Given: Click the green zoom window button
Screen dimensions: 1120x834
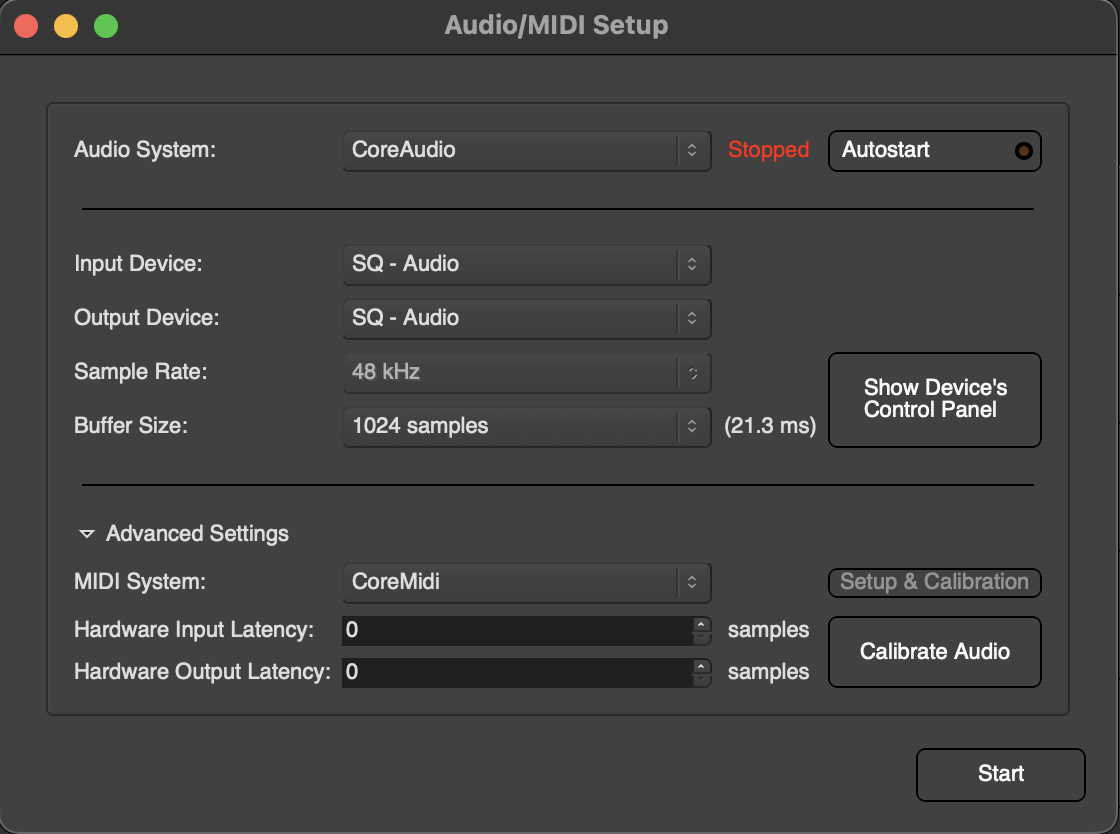Looking at the screenshot, I should 106,26.
